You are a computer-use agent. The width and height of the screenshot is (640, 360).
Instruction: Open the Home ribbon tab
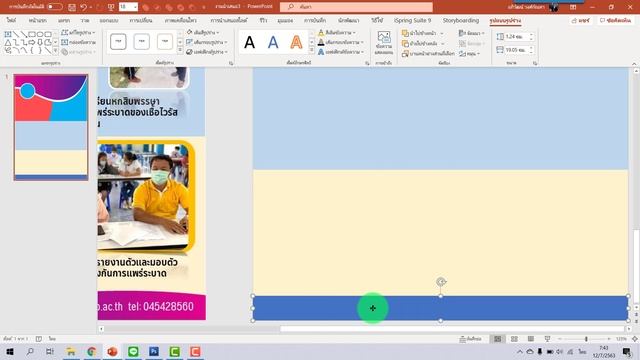[x=38, y=20]
